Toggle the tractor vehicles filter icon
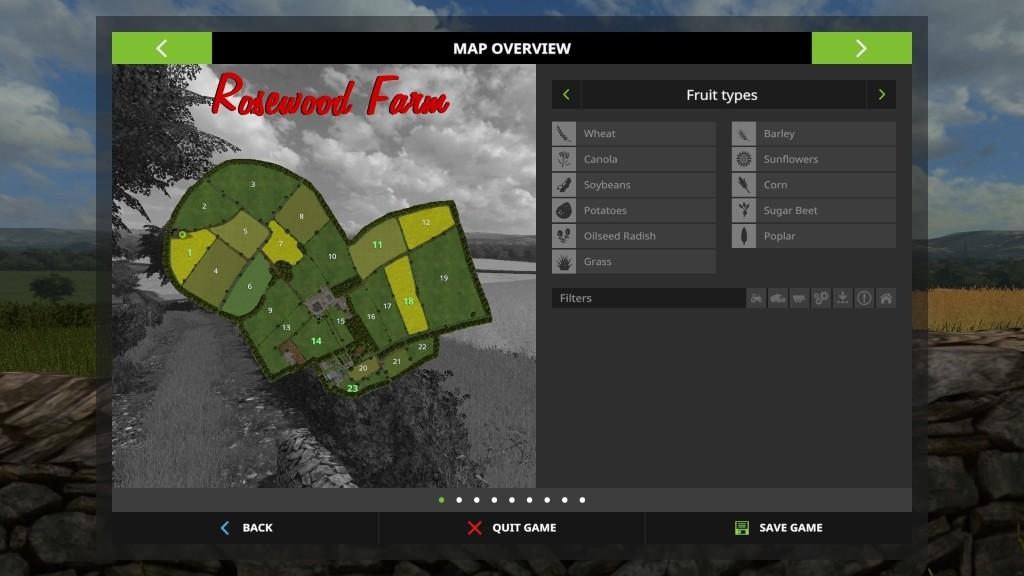Screen dimensions: 1024x576 click(x=756, y=298)
